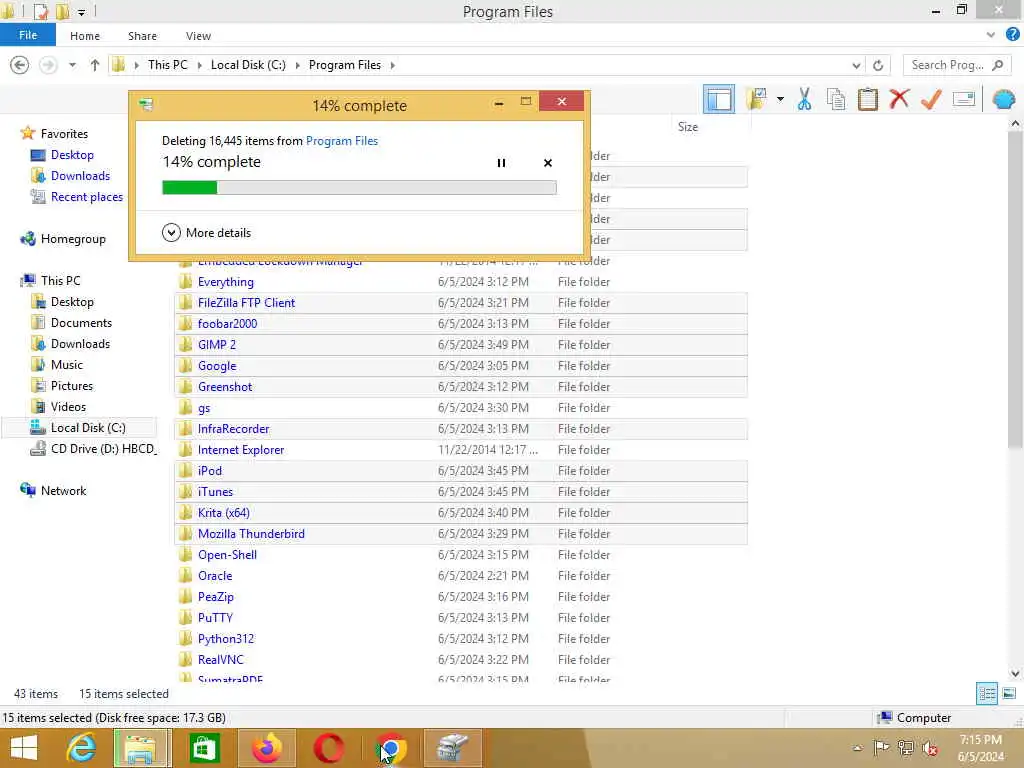Click the Properties icon in quick access toolbar
The height and width of the screenshot is (768, 1024).
pyautogui.click(x=40, y=11)
